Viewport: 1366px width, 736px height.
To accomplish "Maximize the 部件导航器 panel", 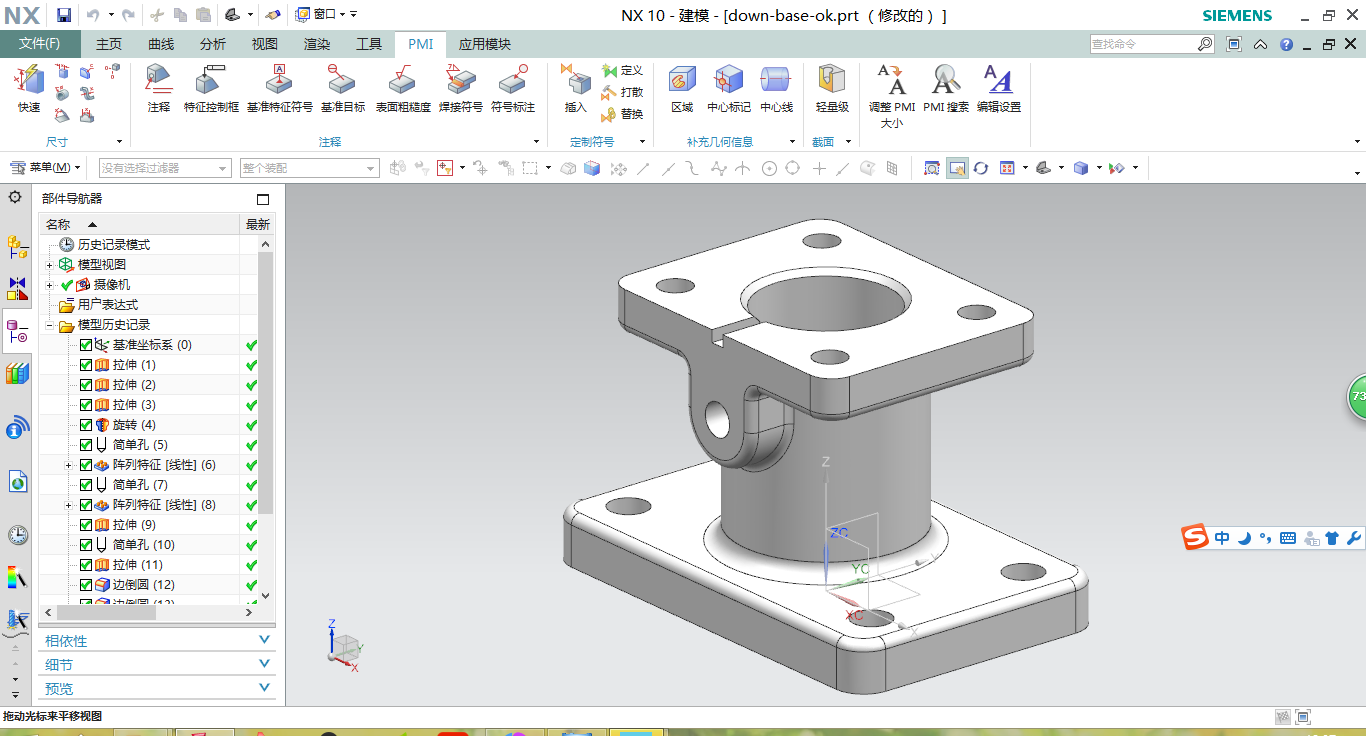I will [263, 199].
